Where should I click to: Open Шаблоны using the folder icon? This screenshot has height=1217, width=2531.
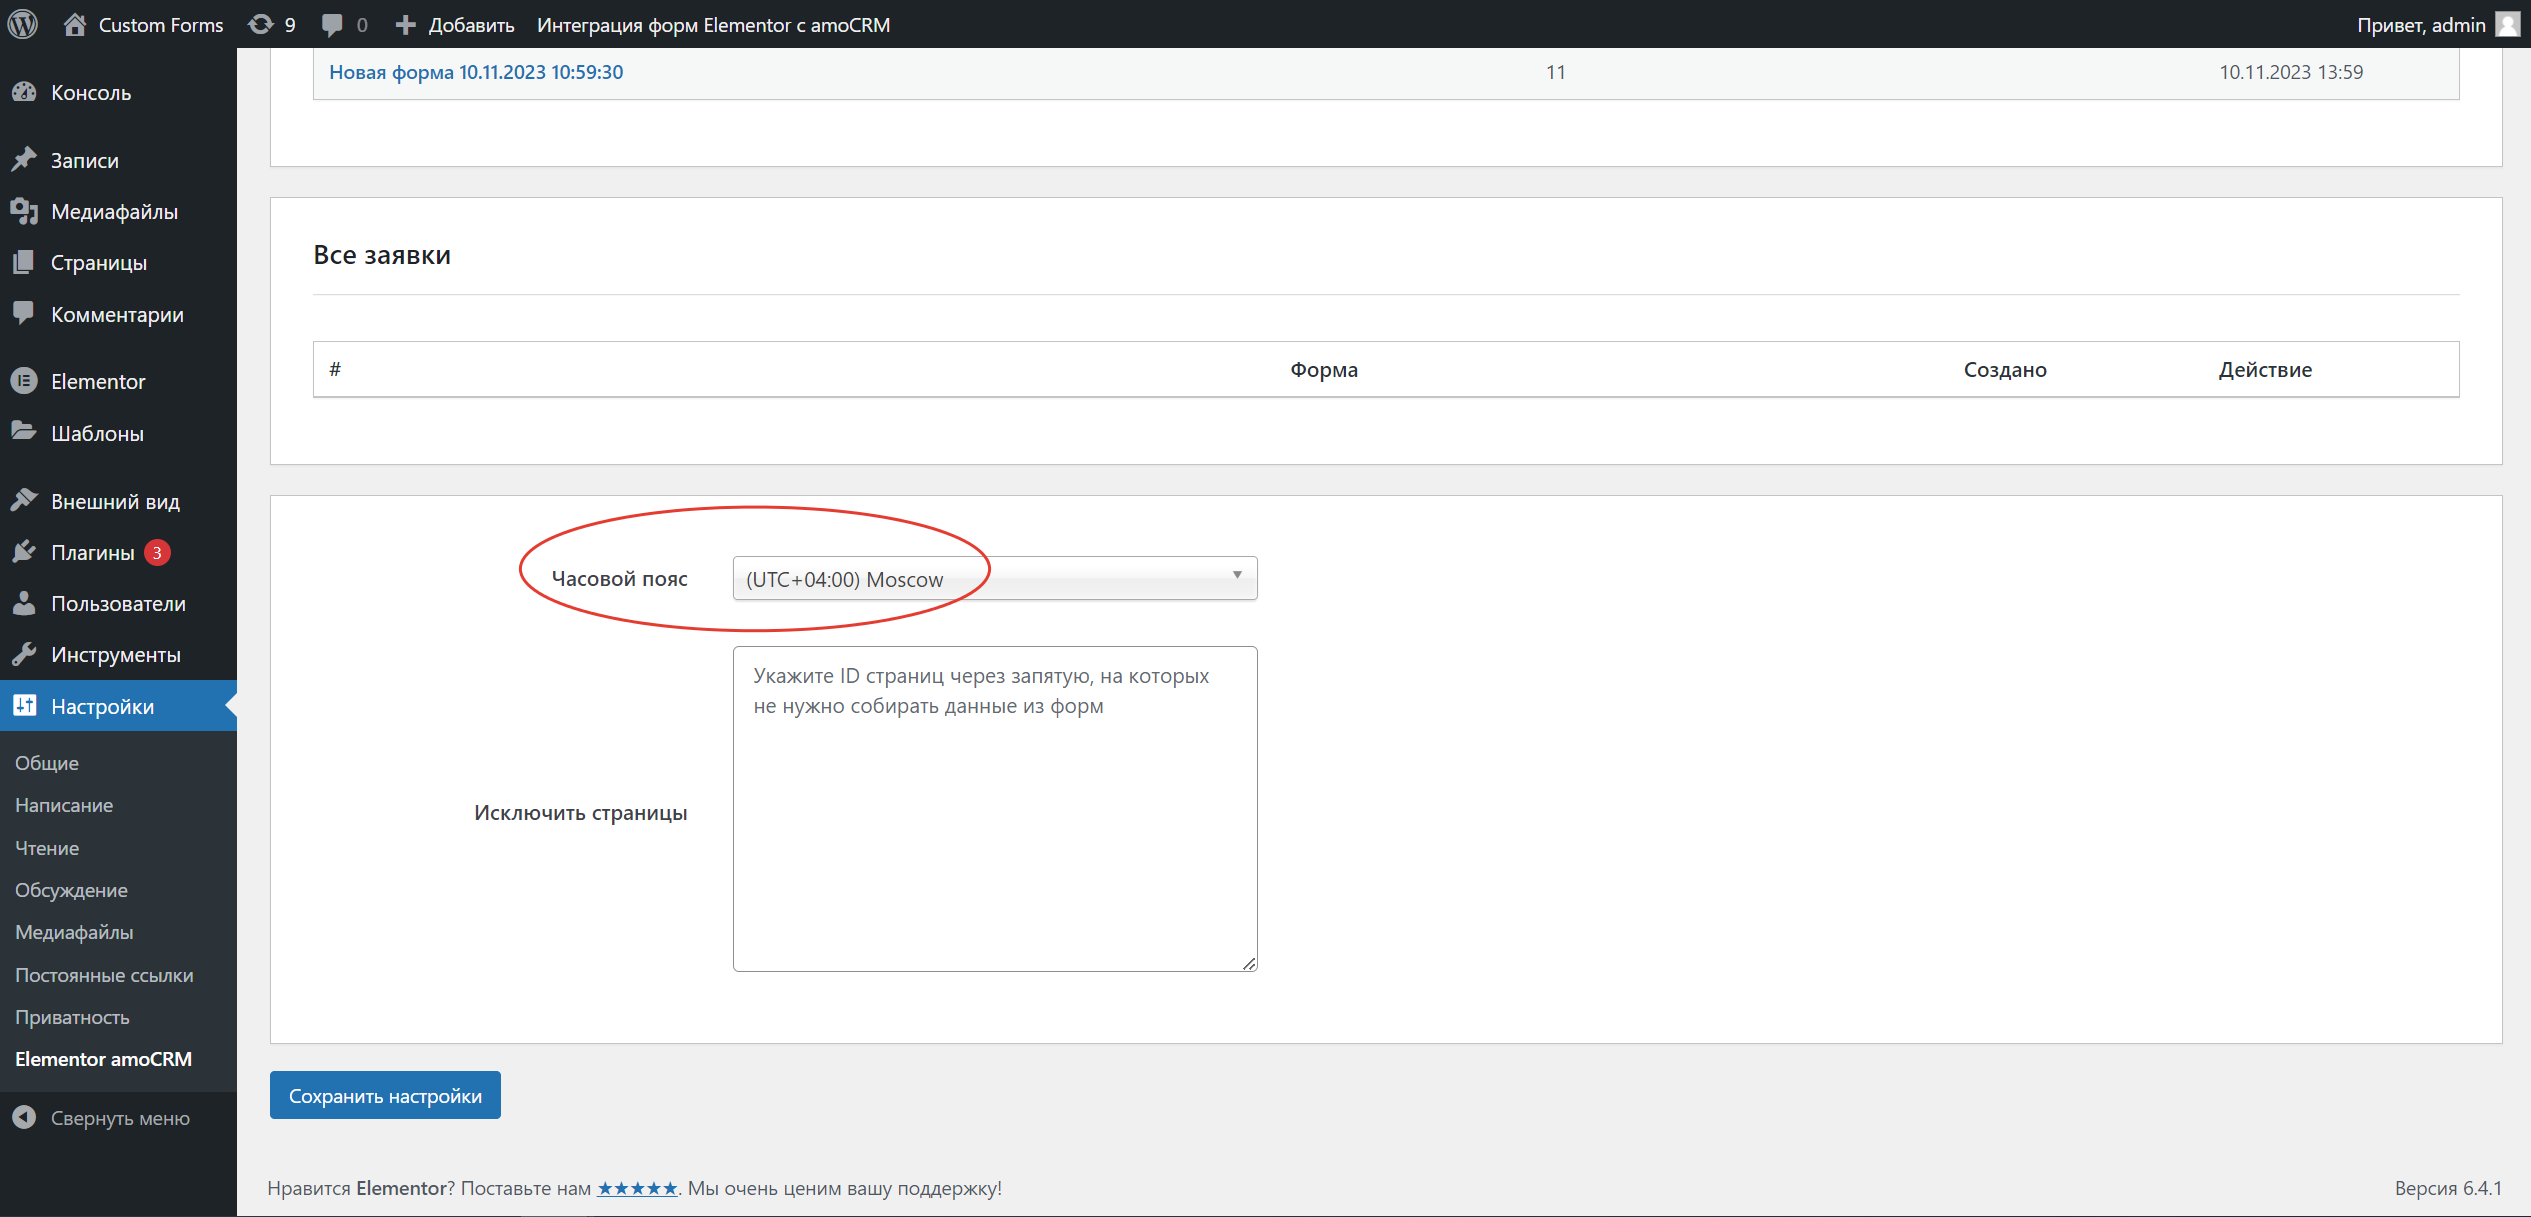pyautogui.click(x=24, y=431)
